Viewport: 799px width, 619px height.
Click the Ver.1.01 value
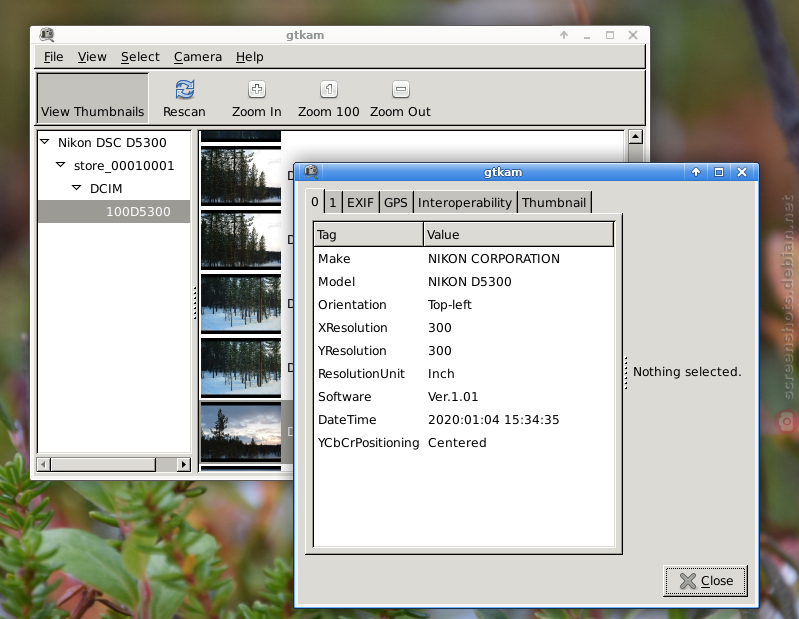pos(453,397)
